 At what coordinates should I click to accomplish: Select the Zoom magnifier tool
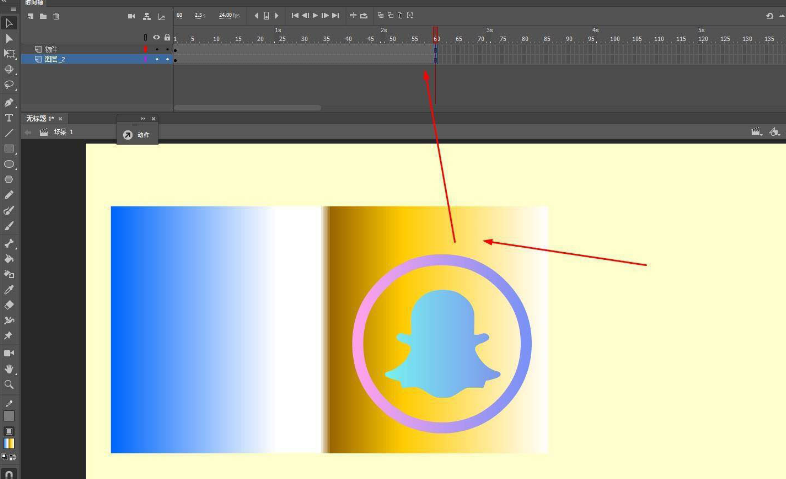pyautogui.click(x=9, y=384)
